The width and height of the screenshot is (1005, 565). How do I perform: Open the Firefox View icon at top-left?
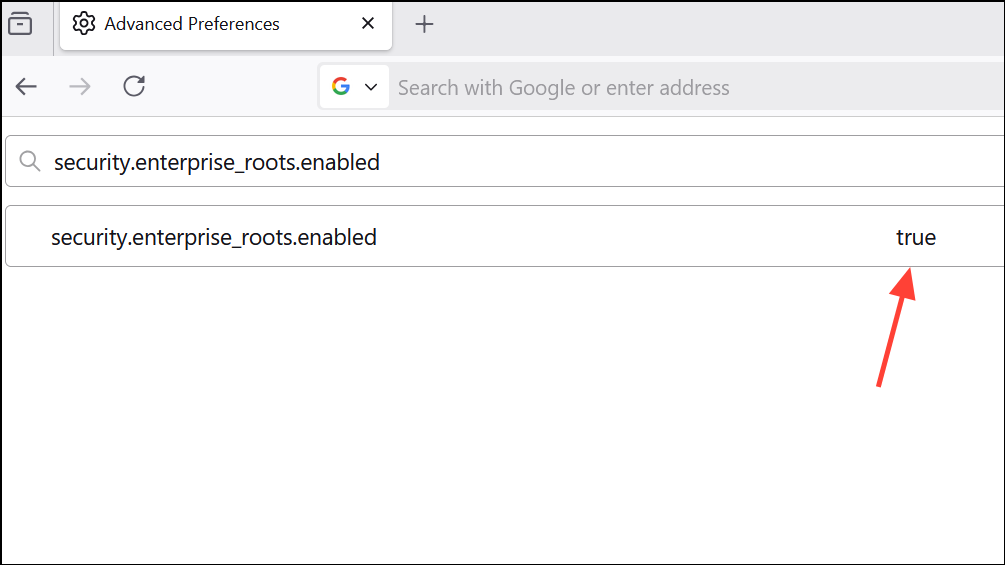tap(20, 24)
